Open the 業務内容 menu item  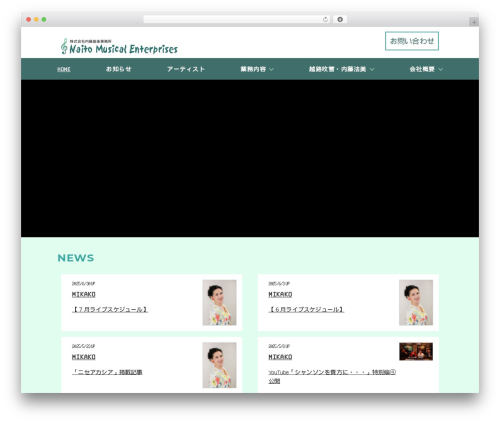[x=253, y=69]
